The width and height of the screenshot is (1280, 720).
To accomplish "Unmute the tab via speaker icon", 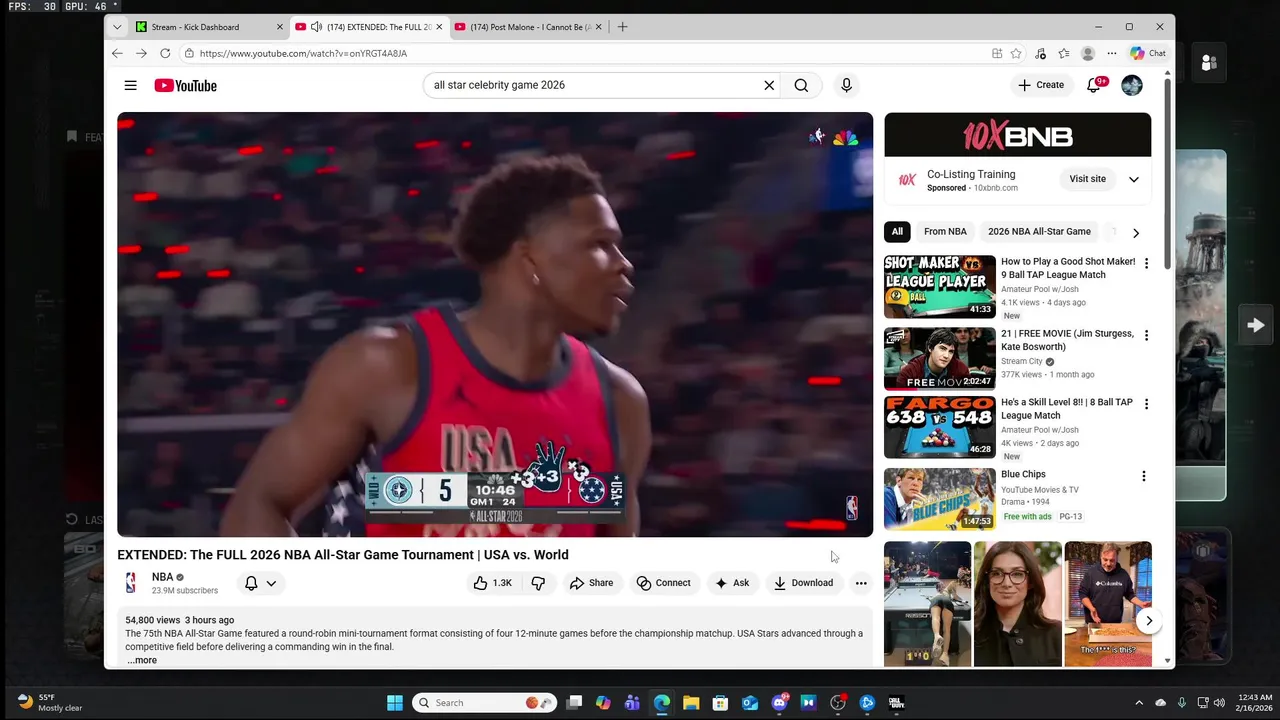I will tap(316, 27).
